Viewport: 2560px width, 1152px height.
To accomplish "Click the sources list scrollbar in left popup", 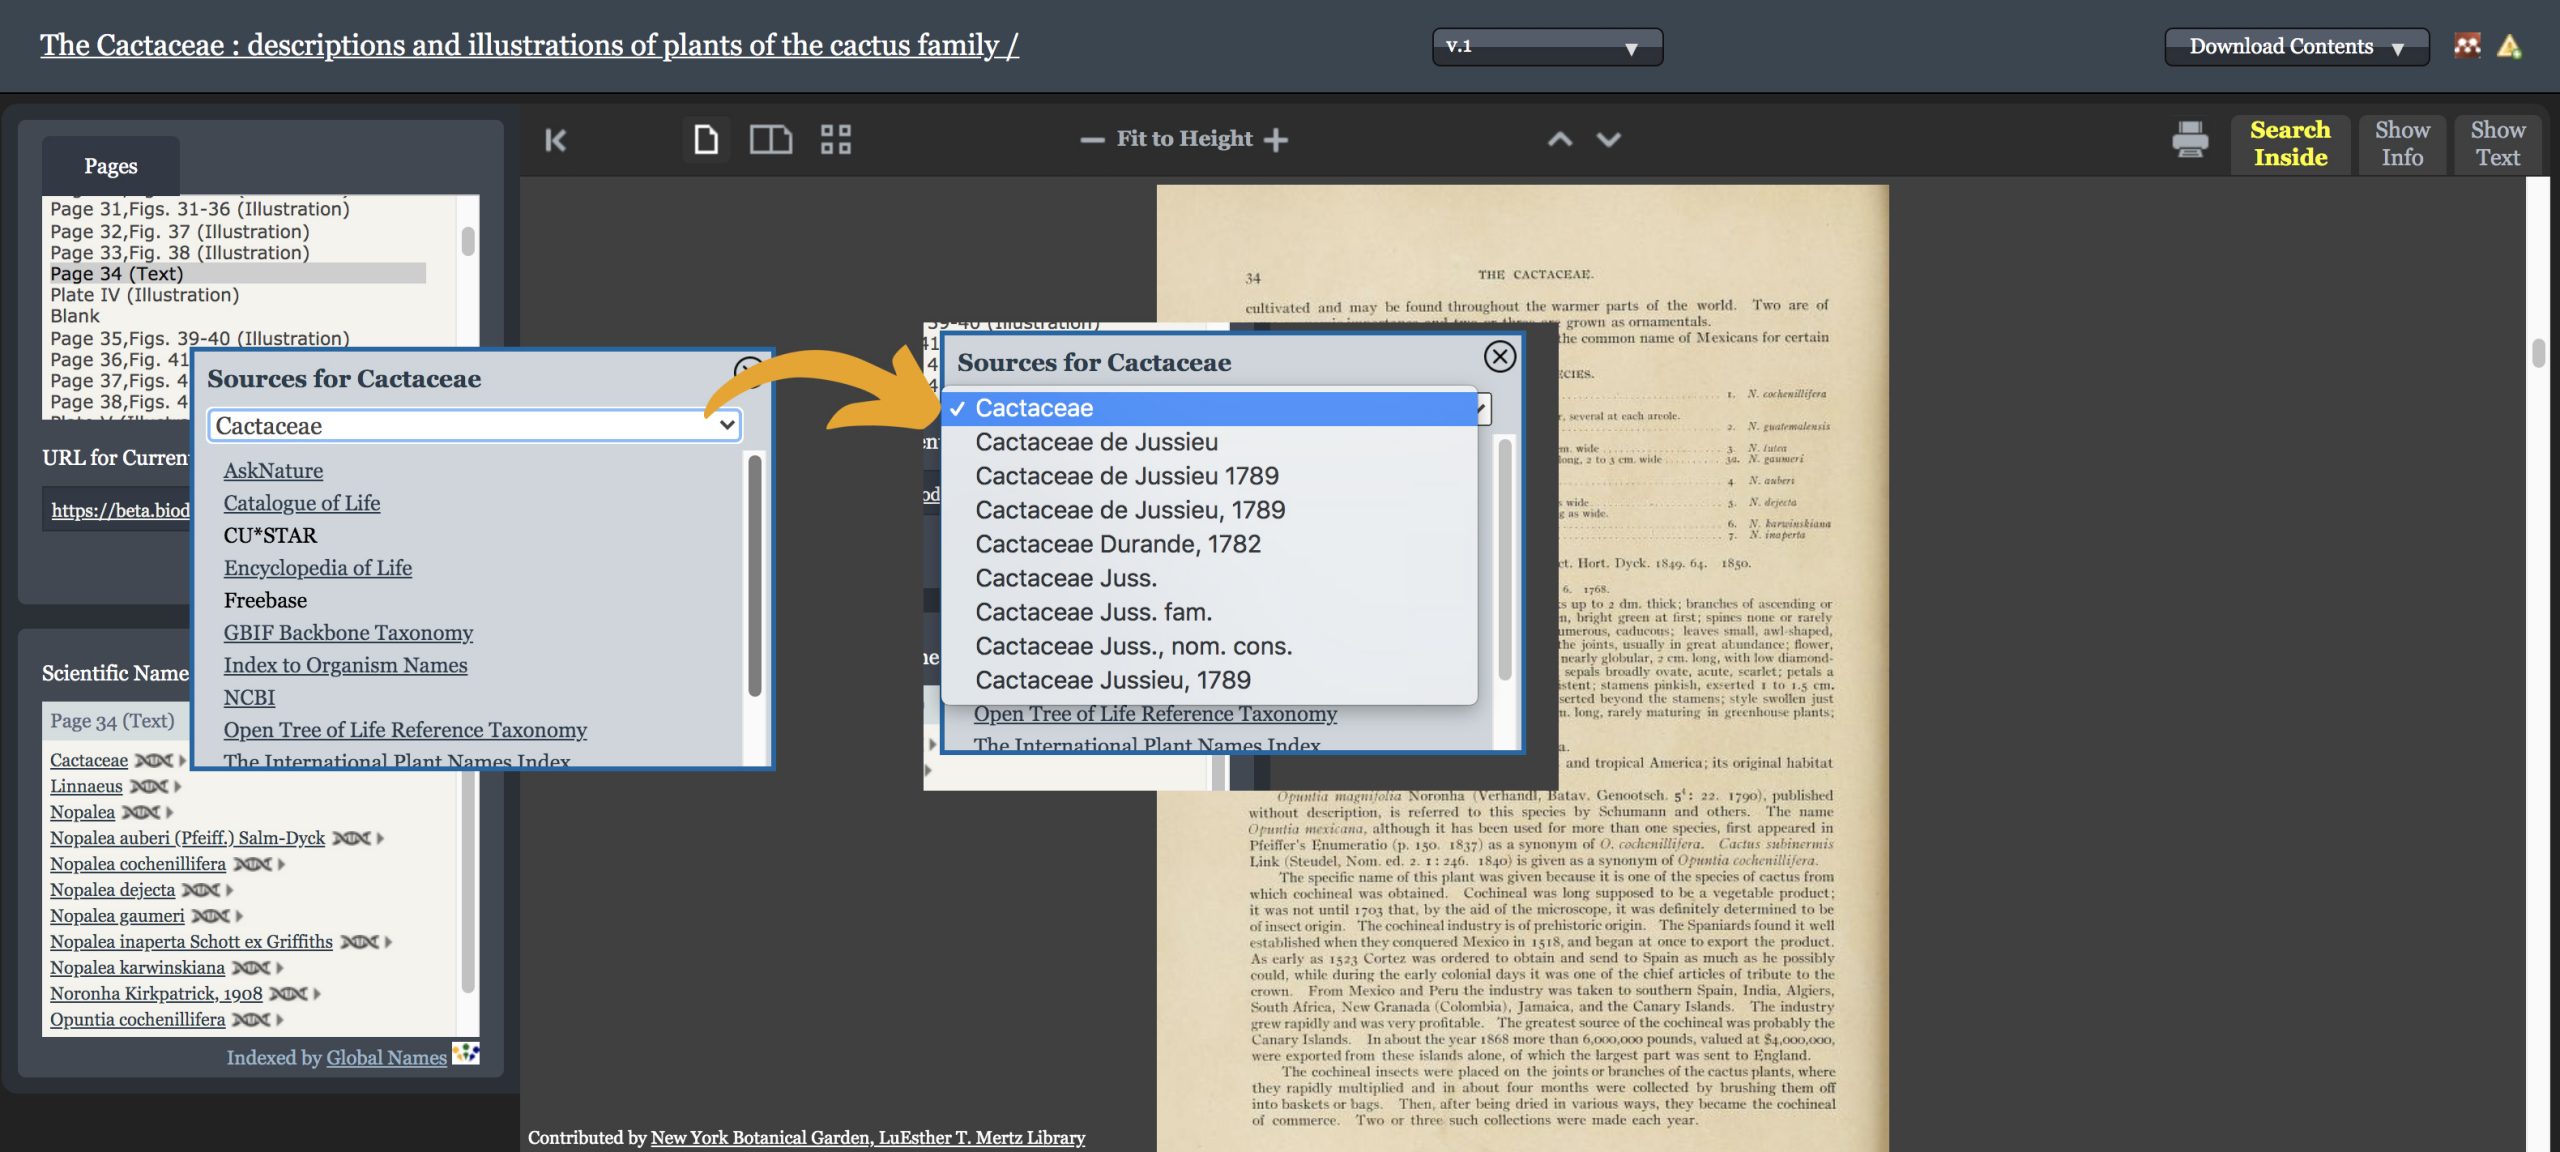I will click(x=755, y=575).
